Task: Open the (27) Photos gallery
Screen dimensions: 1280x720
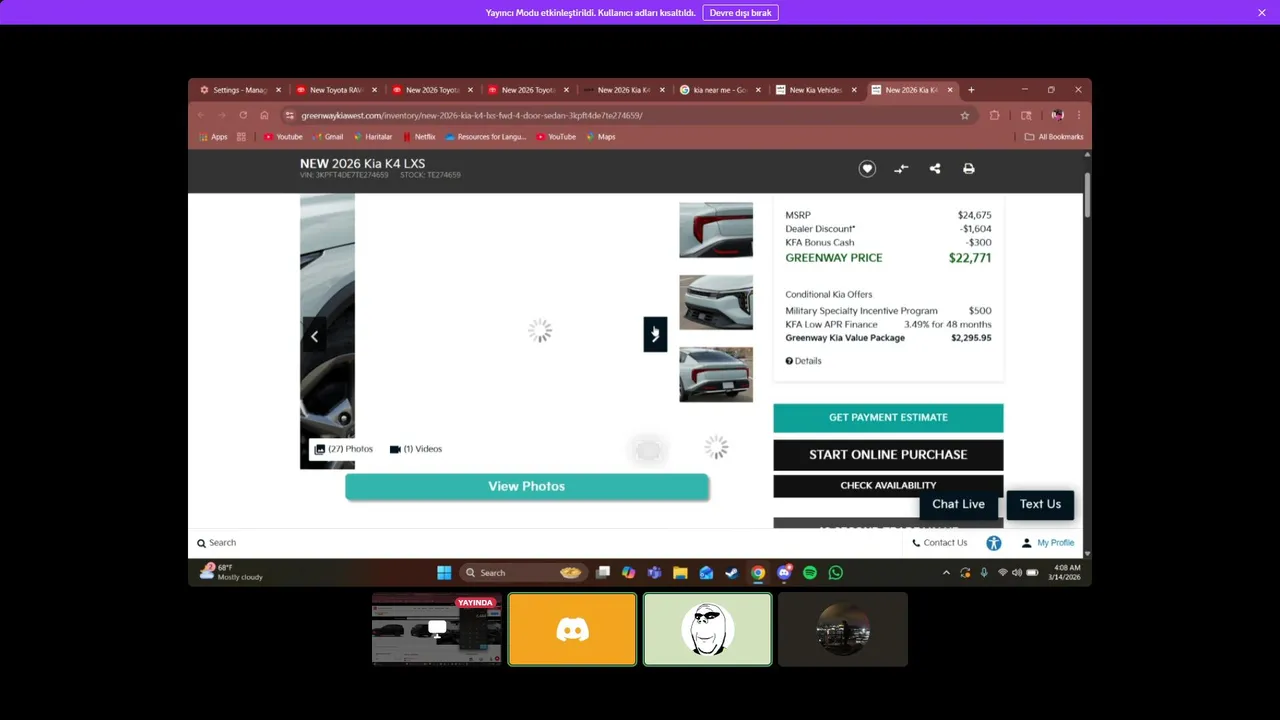Action: point(343,449)
